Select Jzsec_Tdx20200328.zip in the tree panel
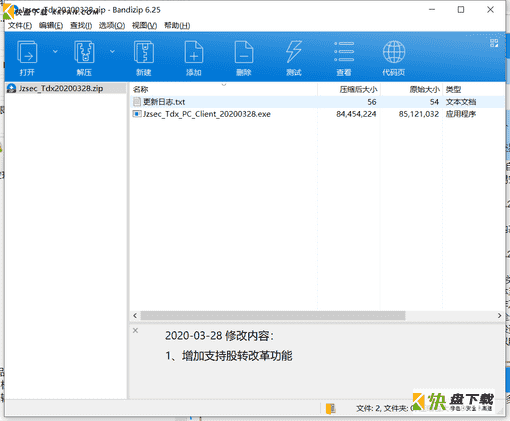This screenshot has height=421, width=510. pos(61,88)
